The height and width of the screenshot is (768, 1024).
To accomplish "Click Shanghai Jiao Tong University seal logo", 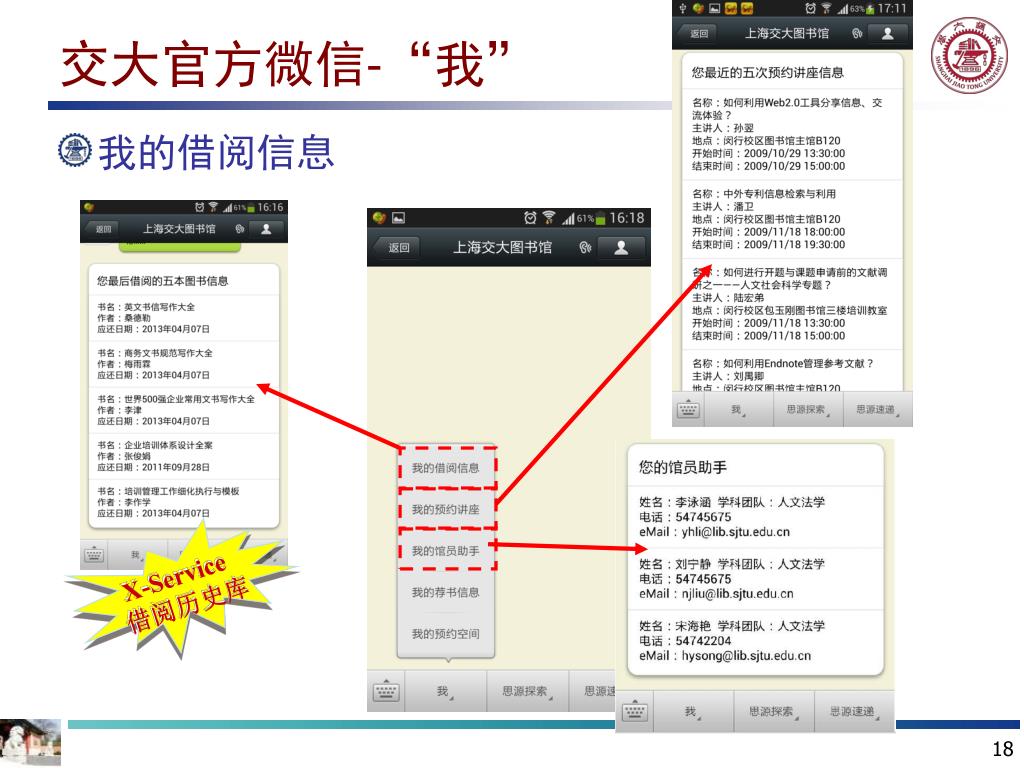I will coord(969,55).
